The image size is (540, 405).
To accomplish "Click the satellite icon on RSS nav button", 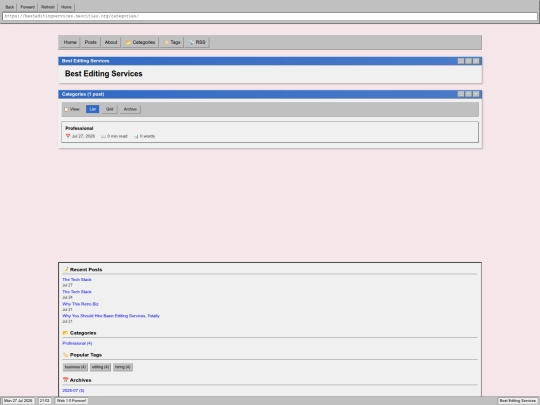I will (191, 42).
